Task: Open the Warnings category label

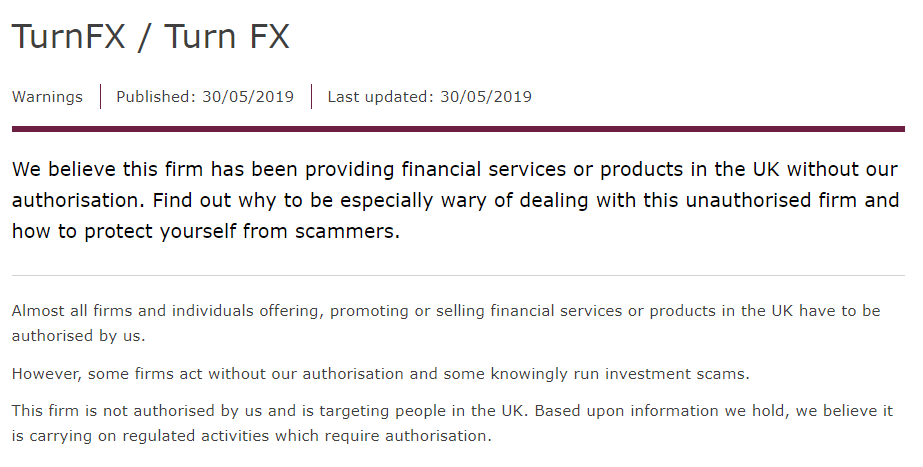Action: coord(47,97)
